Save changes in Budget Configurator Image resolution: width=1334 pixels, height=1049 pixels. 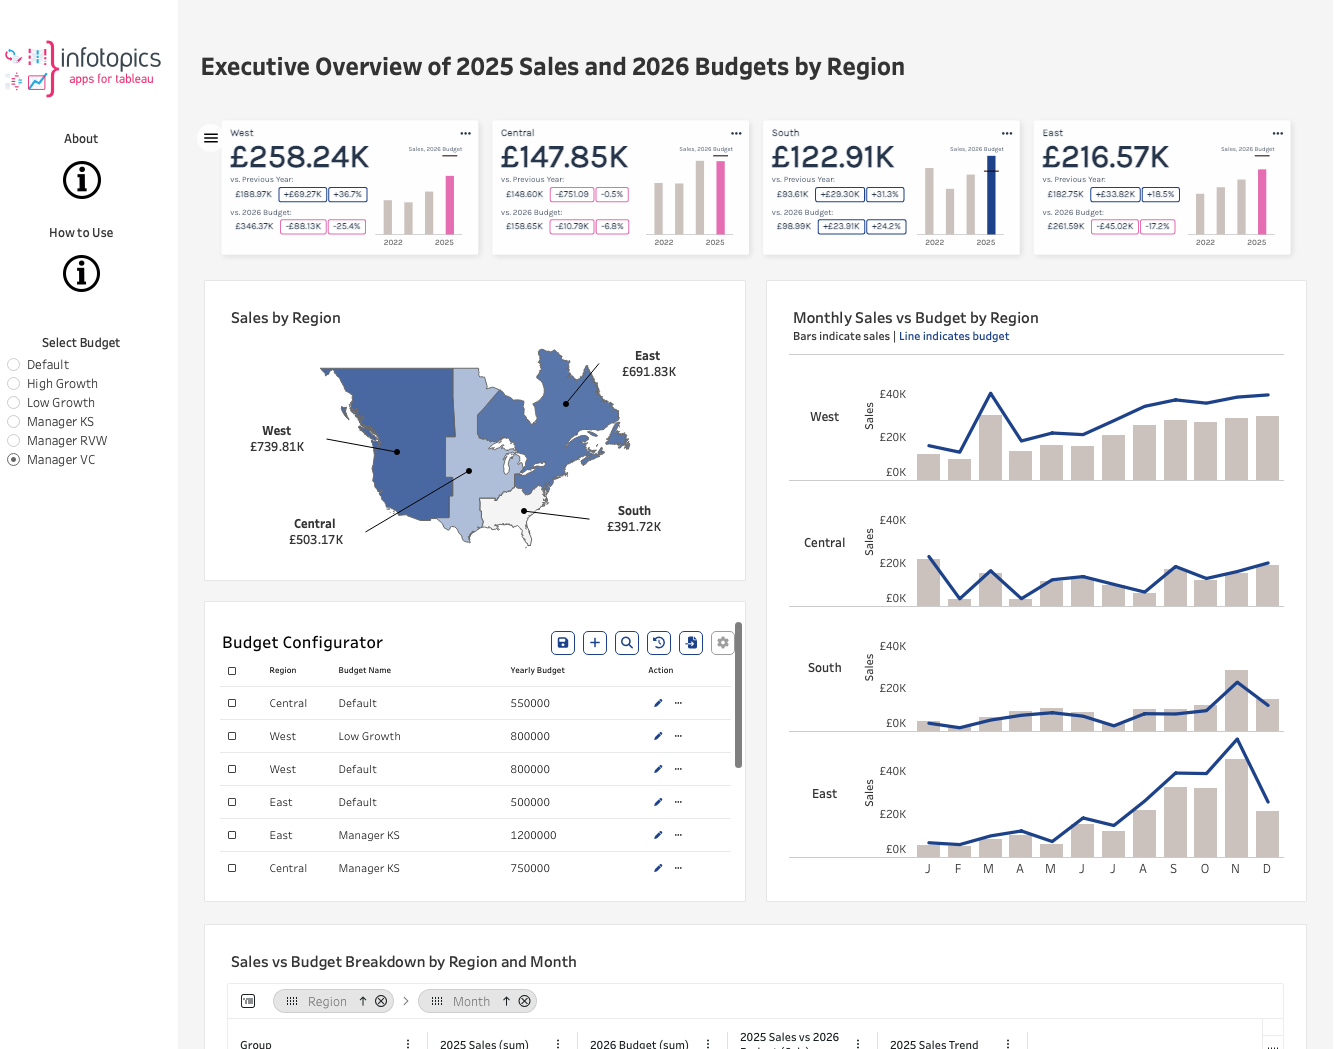click(x=563, y=643)
